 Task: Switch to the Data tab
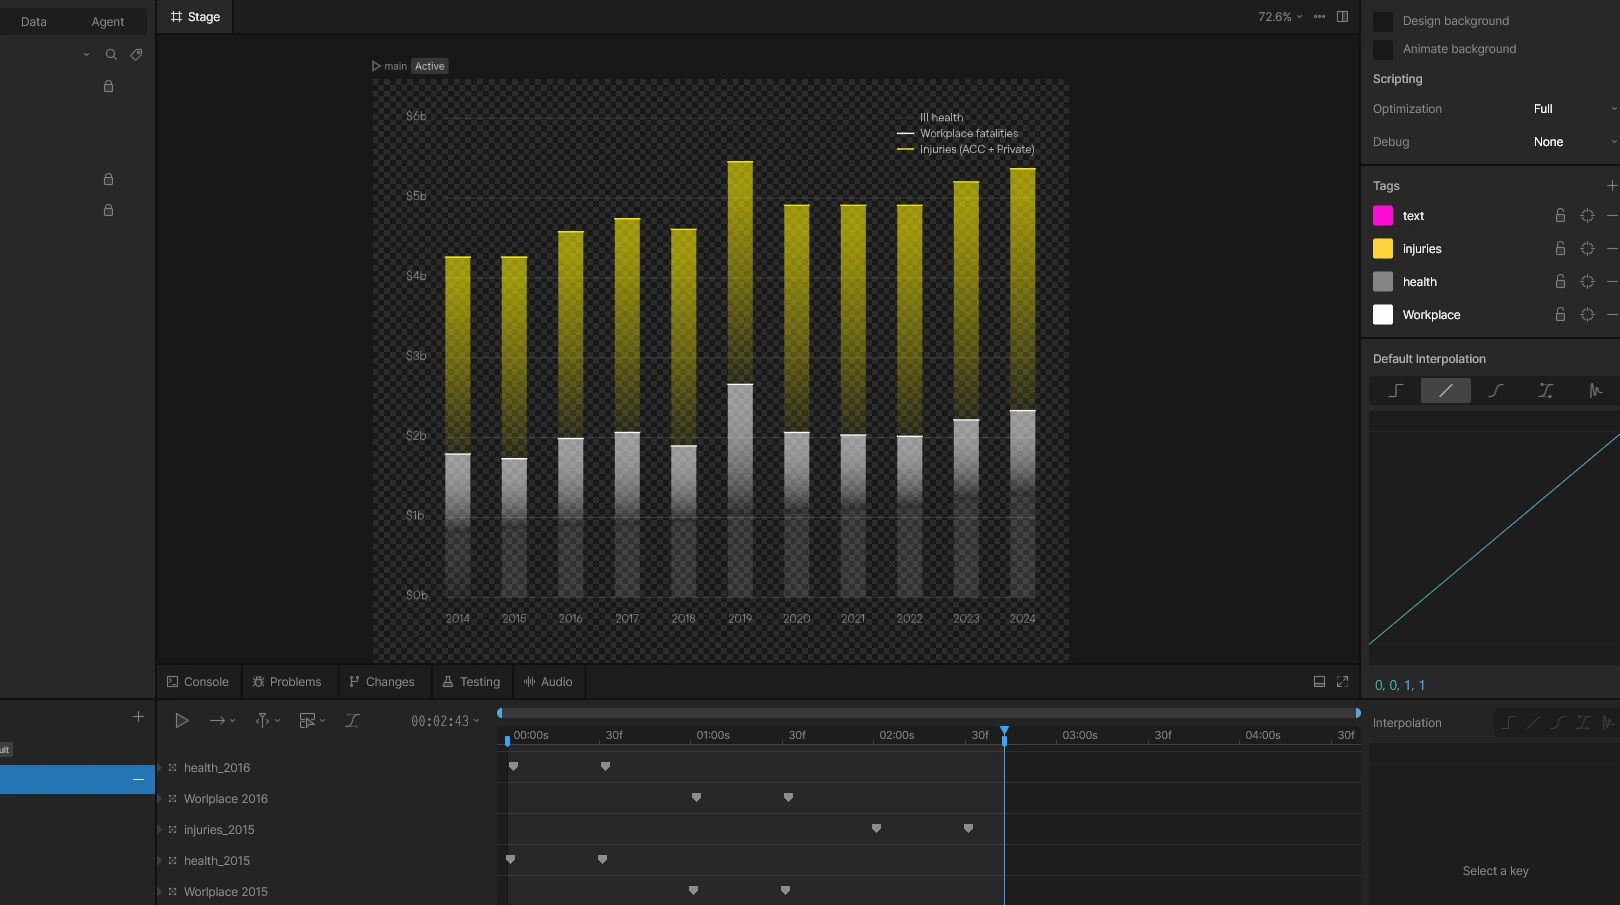coord(34,22)
